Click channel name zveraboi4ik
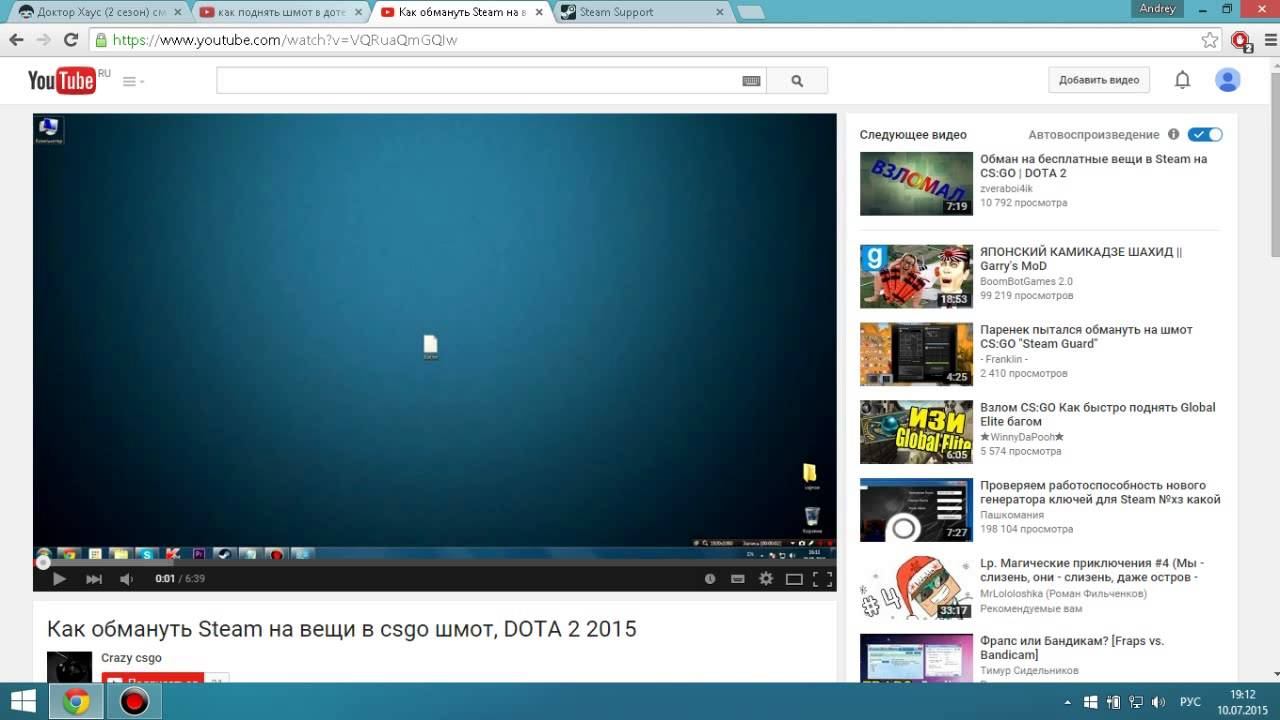The image size is (1280, 720). pyautogui.click(x=1006, y=188)
